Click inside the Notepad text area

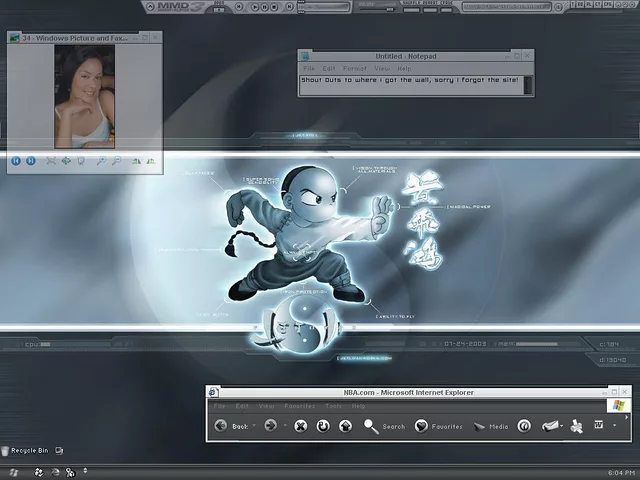point(415,85)
